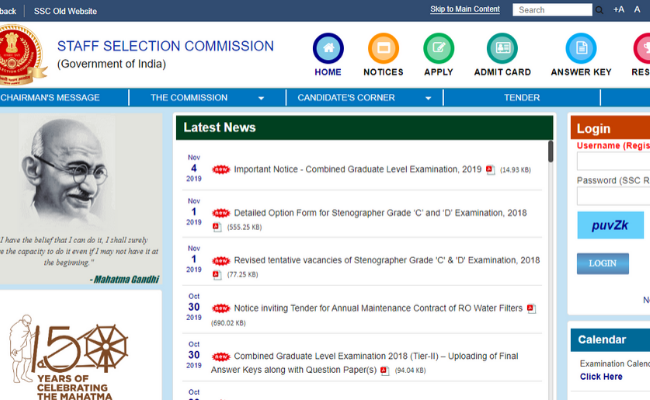Open PDF icon for RO Water Filters tender
The width and height of the screenshot is (650, 400).
click(x=531, y=309)
